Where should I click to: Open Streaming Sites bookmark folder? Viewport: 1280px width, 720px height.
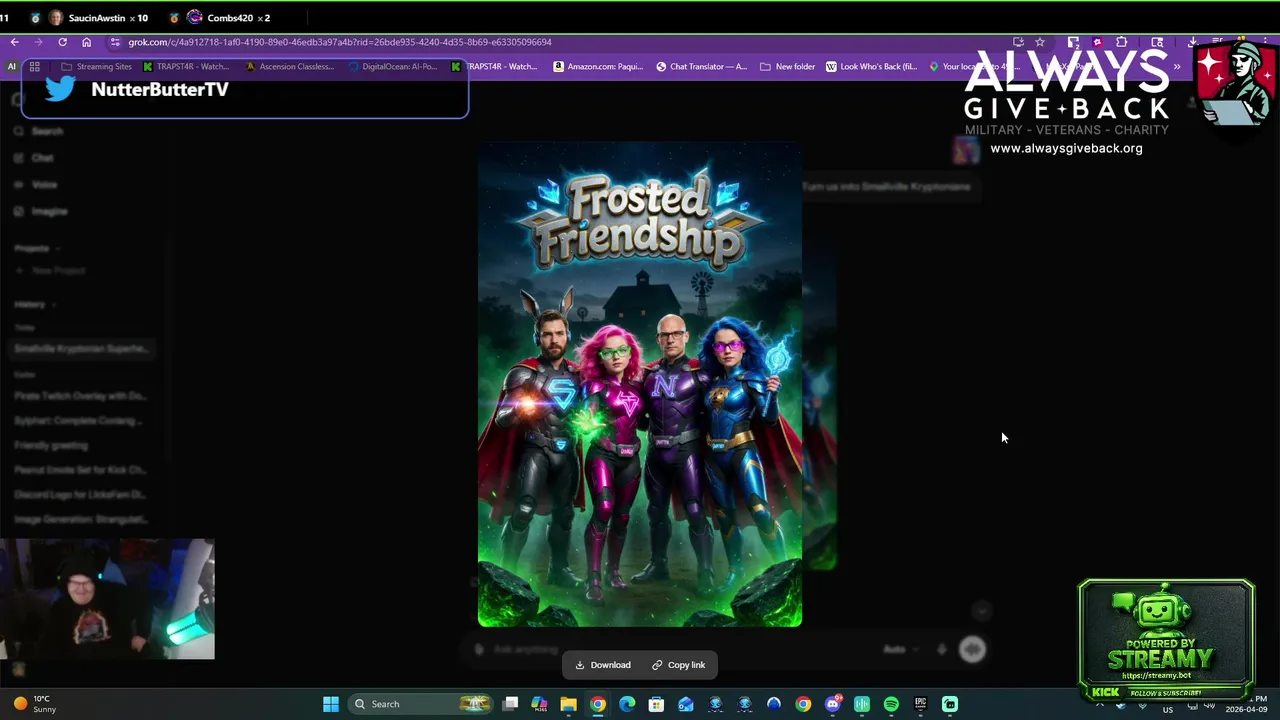tap(96, 67)
